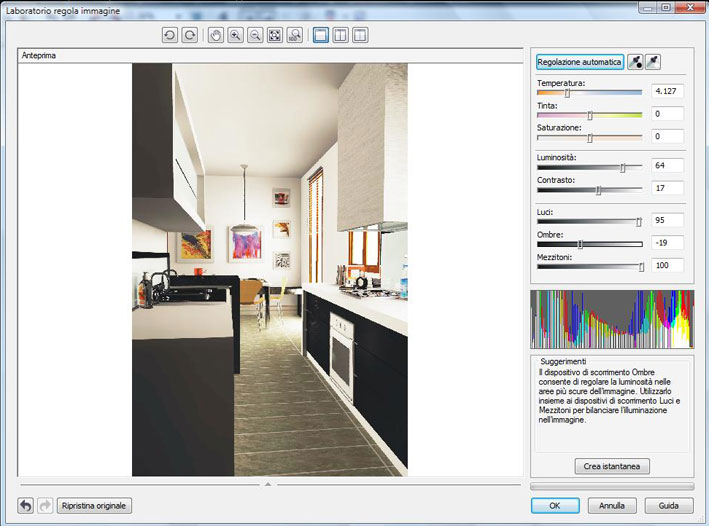Image resolution: width=709 pixels, height=526 pixels.
Task: Click Regolazione automatica button
Action: (580, 62)
